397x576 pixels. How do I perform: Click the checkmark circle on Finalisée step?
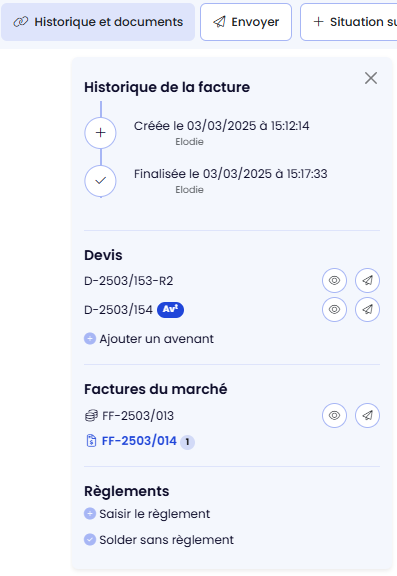click(x=101, y=181)
